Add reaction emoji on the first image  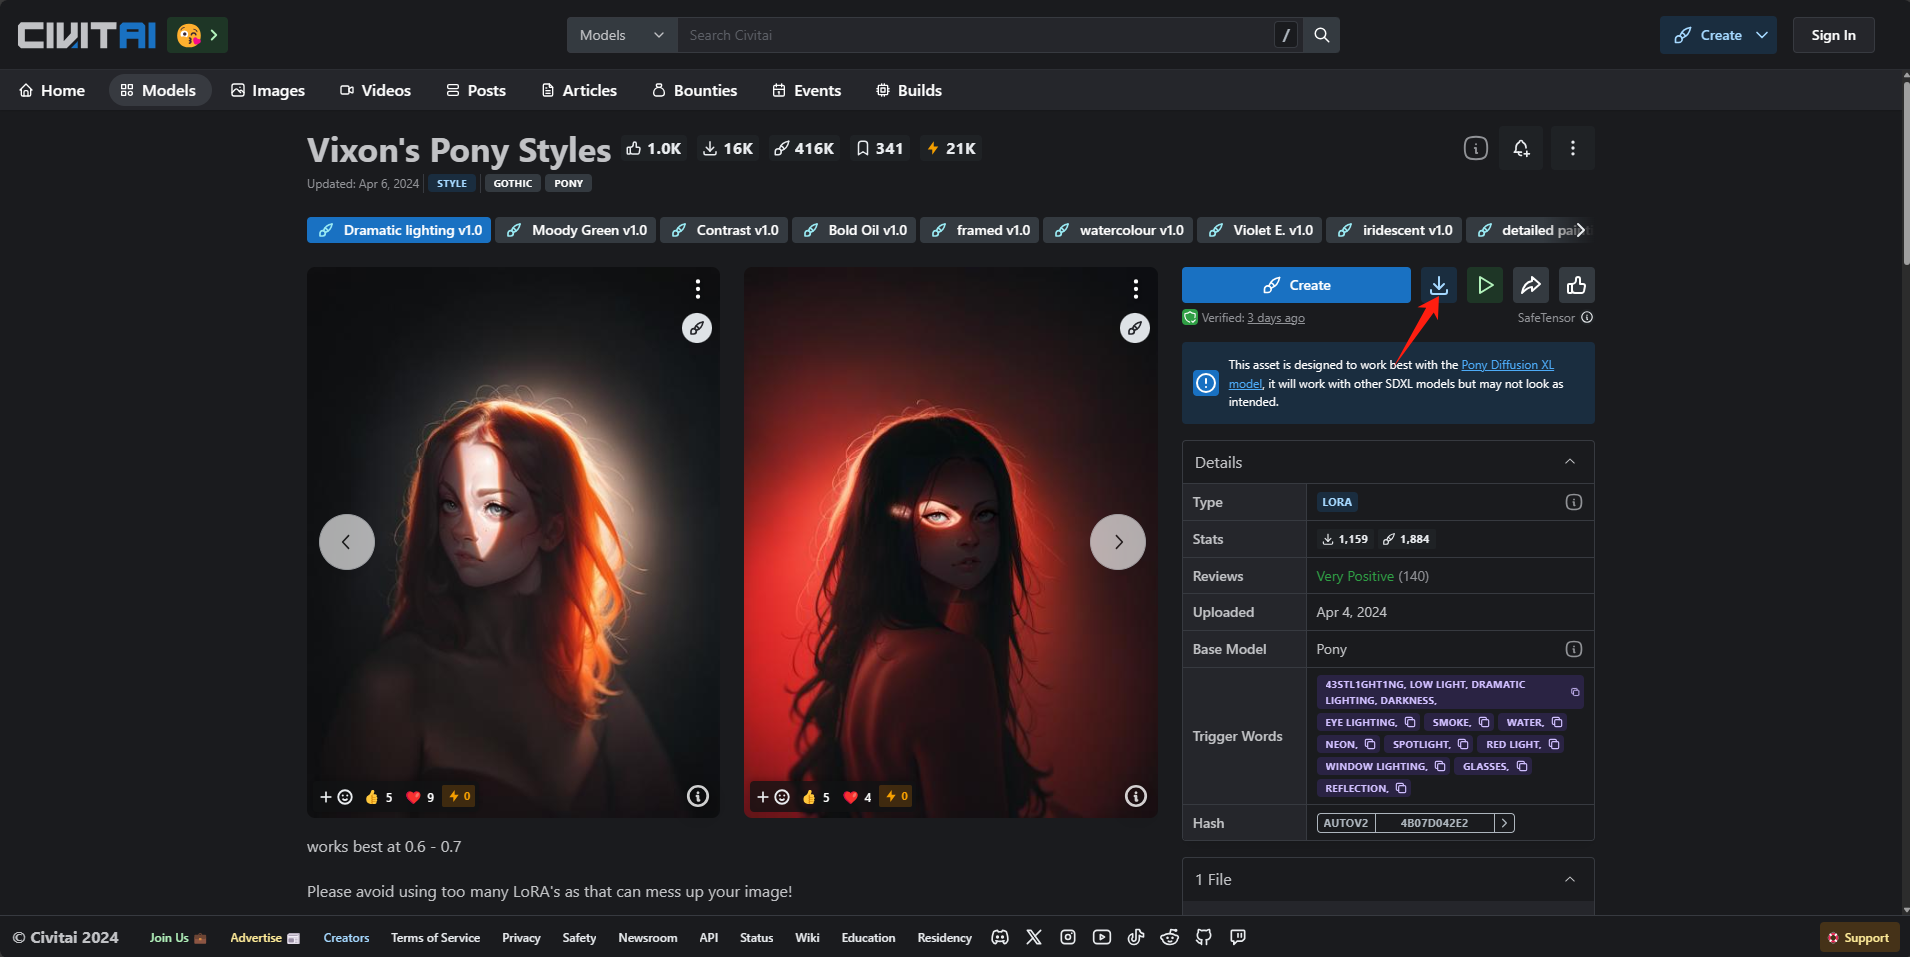tap(336, 797)
